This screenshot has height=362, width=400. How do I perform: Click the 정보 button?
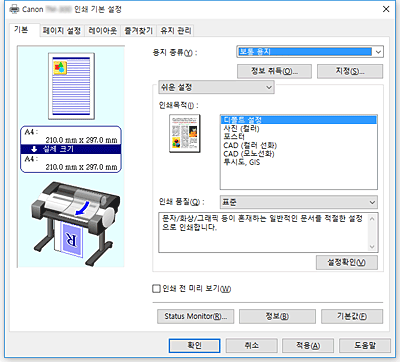(277, 316)
